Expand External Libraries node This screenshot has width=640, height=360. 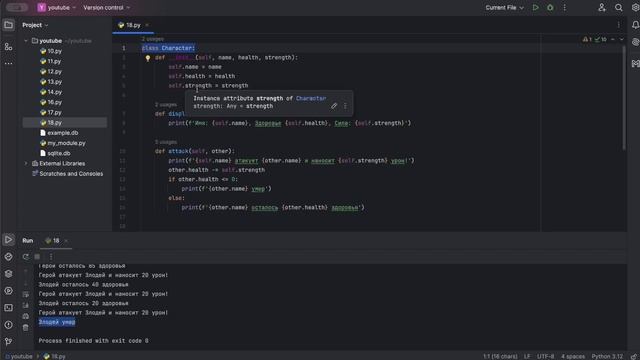coord(26,163)
